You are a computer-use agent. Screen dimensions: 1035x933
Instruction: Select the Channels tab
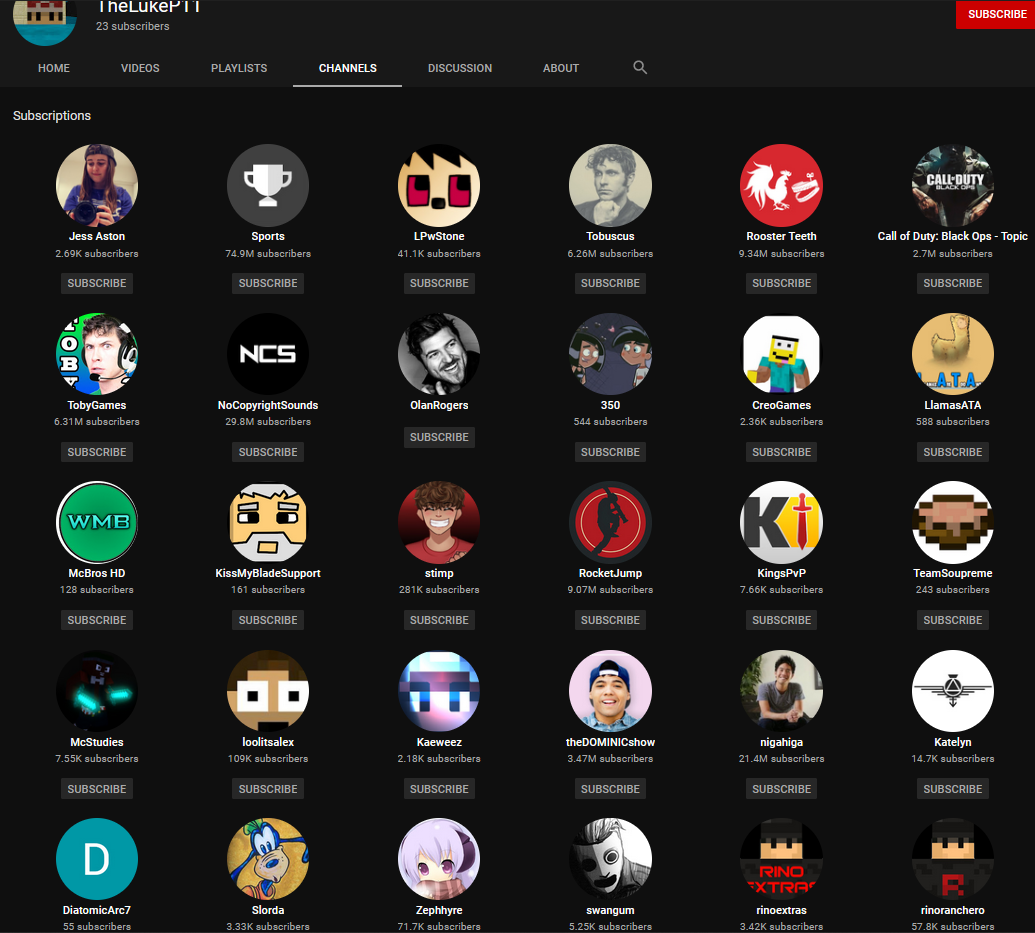348,68
